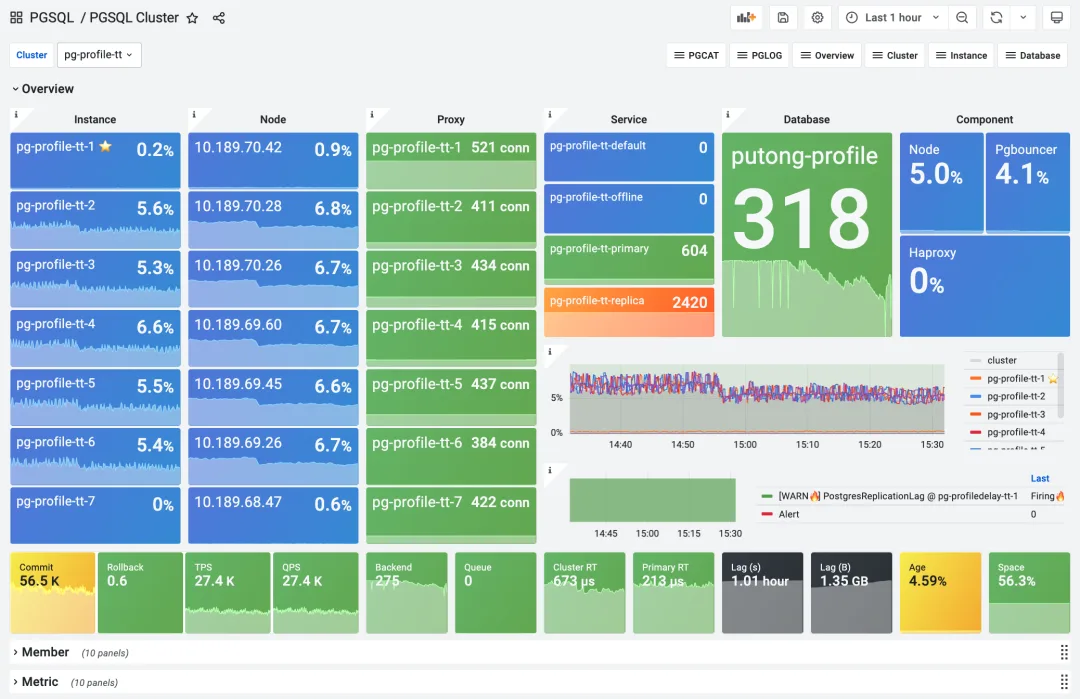Viewport: 1080px width, 699px height.
Task: Switch to TV view mode icon
Action: click(1057, 18)
